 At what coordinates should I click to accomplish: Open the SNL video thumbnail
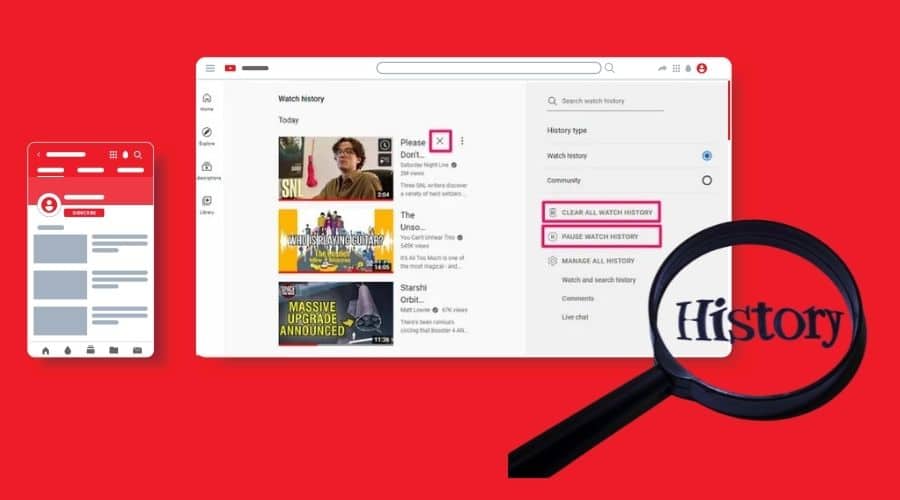(x=336, y=168)
